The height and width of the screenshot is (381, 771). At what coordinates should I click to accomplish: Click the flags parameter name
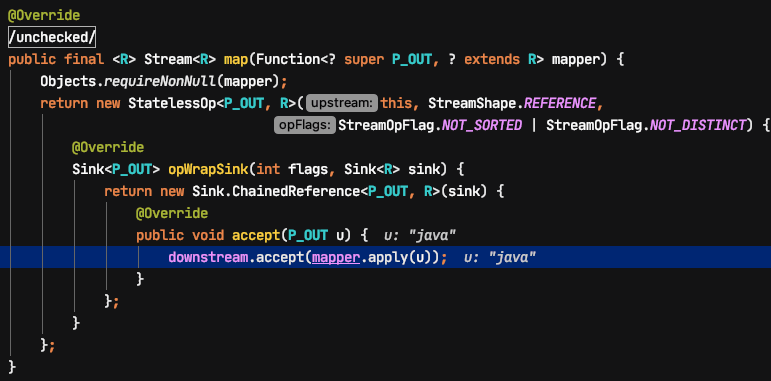coord(308,170)
